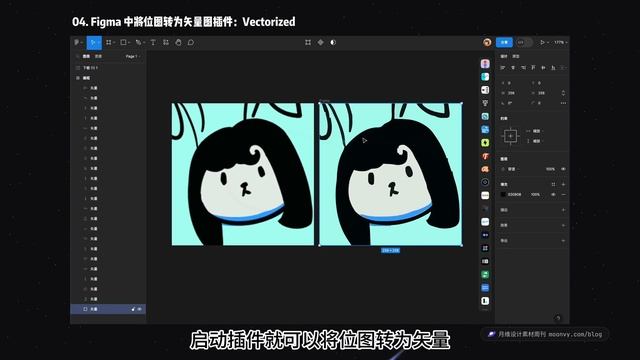Image resolution: width=640 pixels, height=360 pixels.
Task: Click the Rotation angle field
Action: tap(514, 103)
